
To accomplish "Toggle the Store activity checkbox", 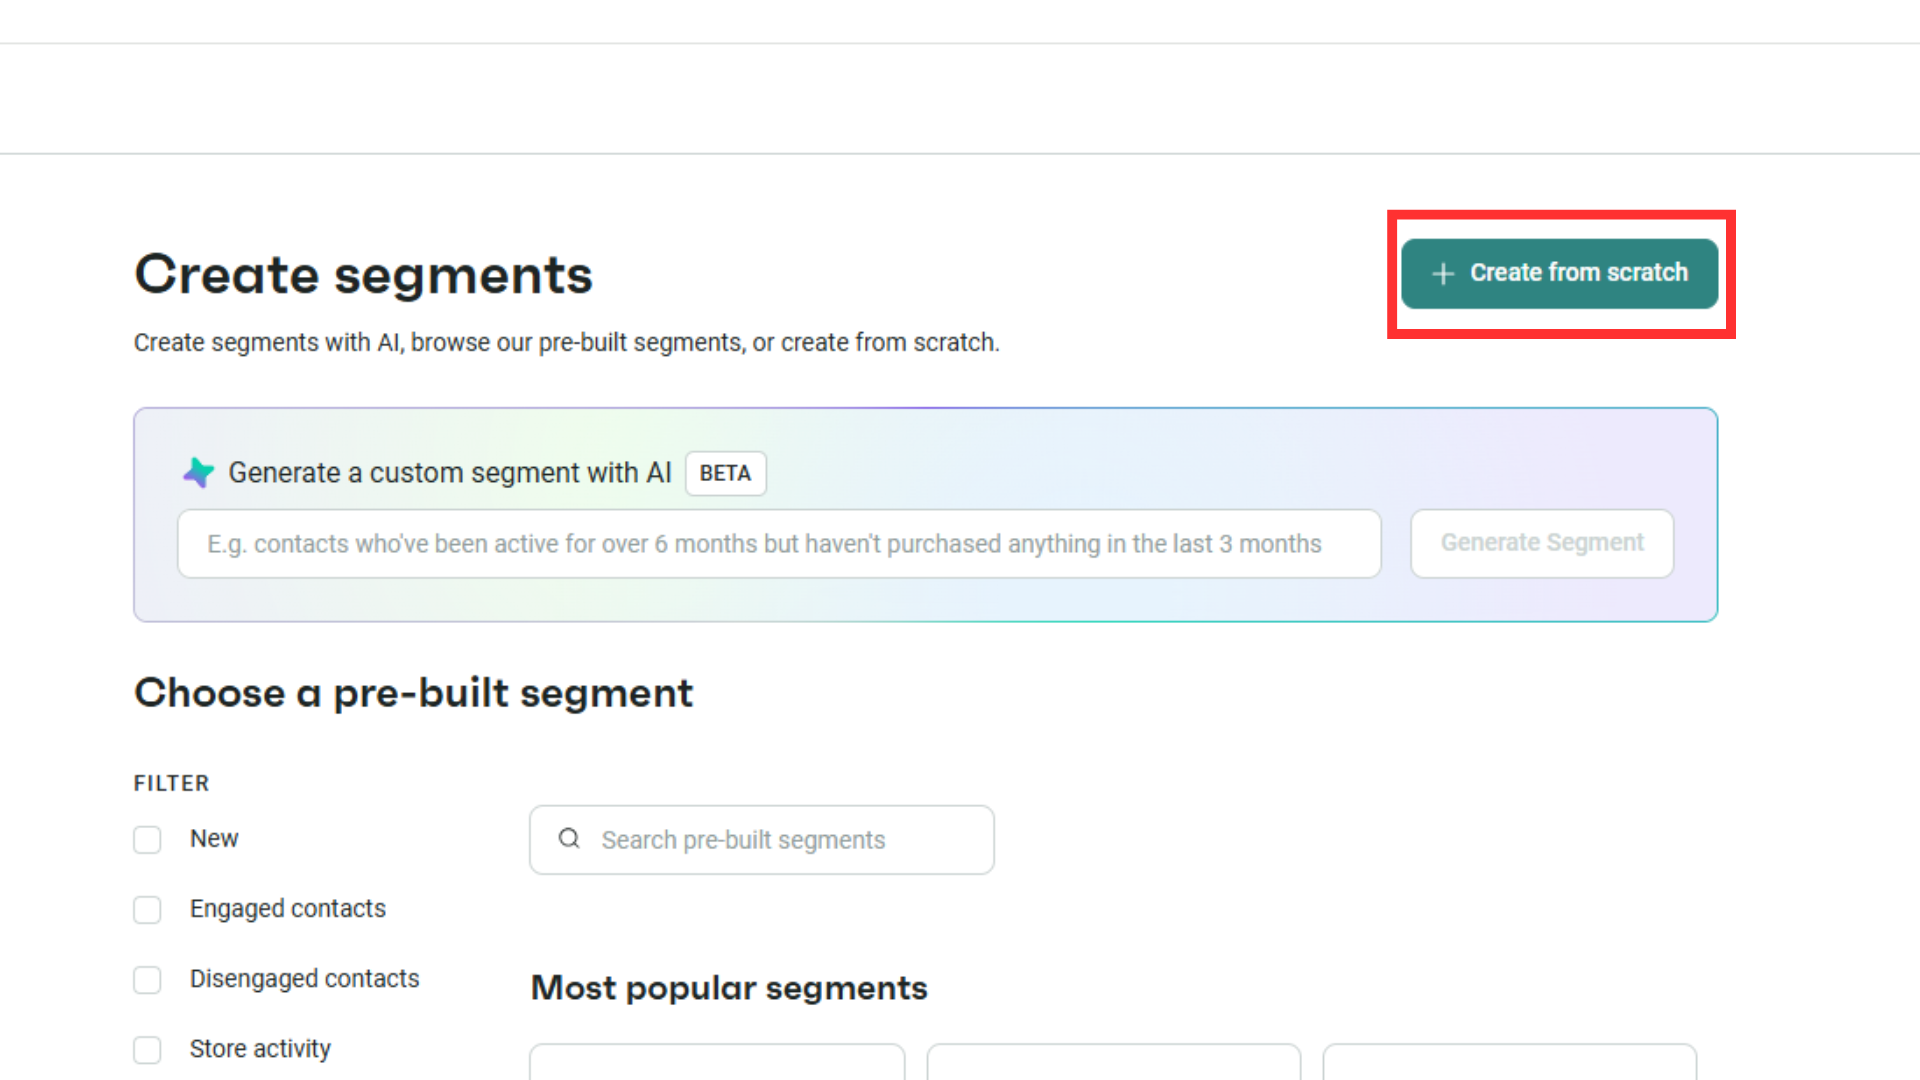I will tap(148, 1050).
